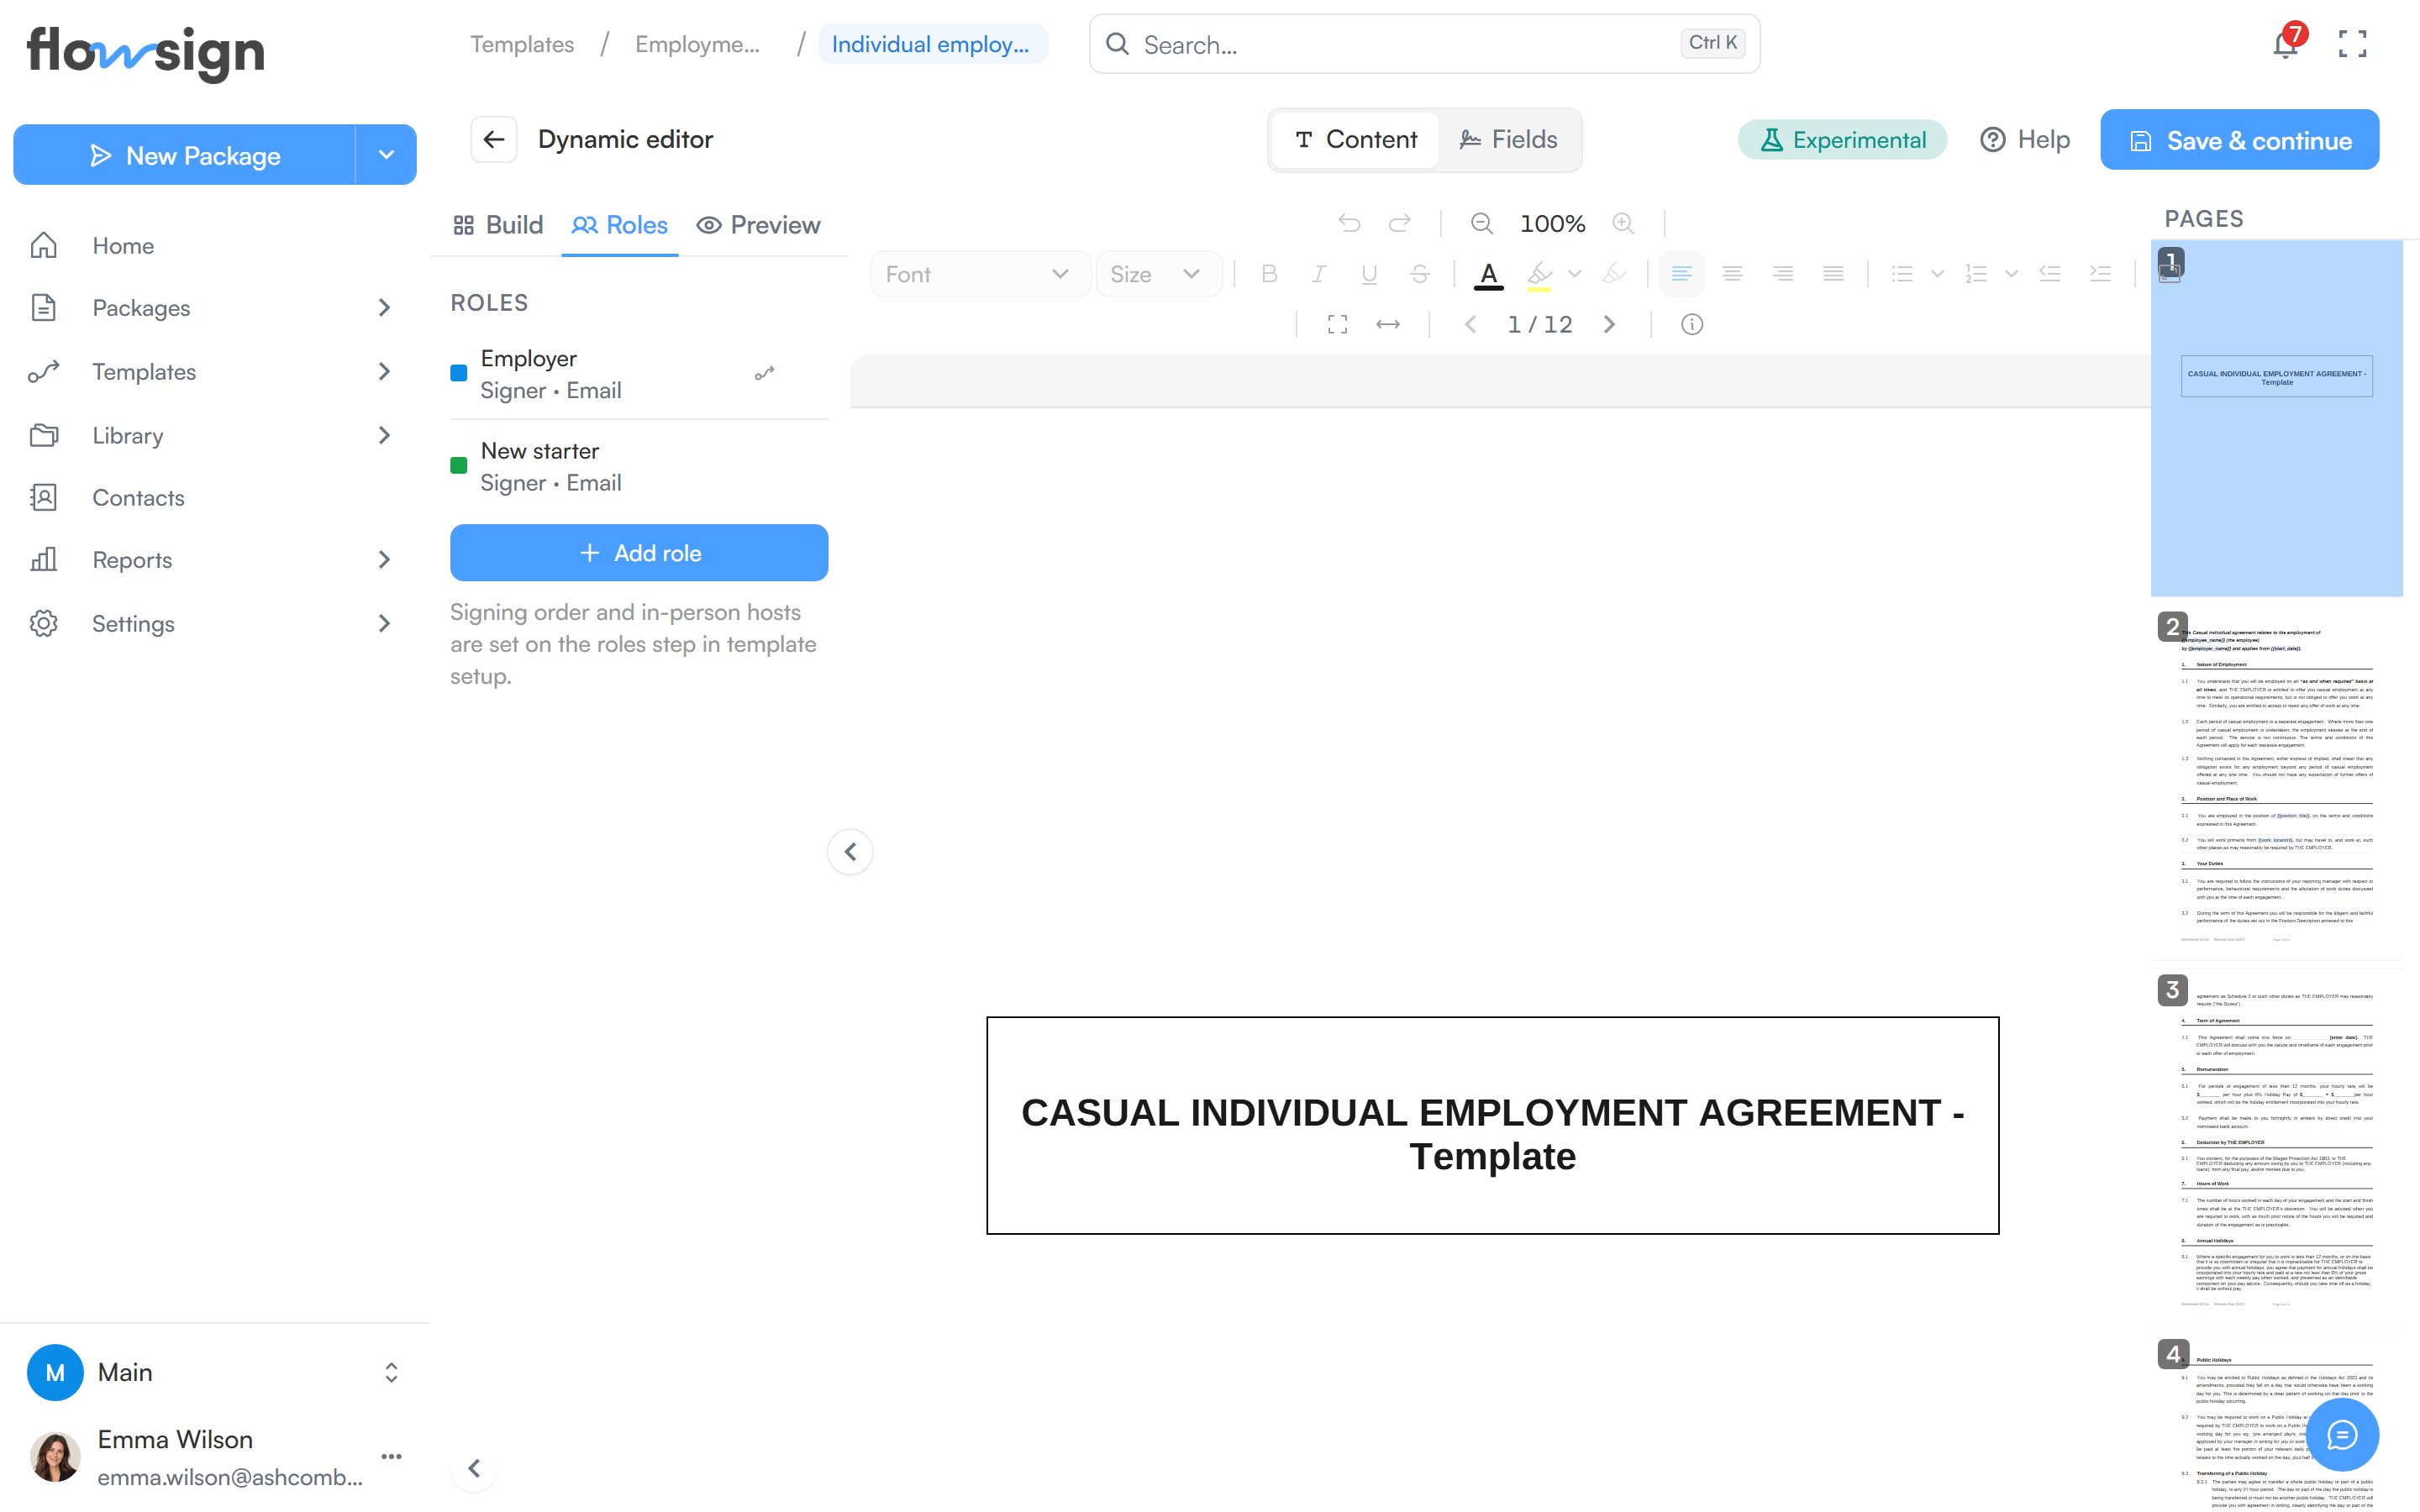Click the Add role button

pos(639,553)
